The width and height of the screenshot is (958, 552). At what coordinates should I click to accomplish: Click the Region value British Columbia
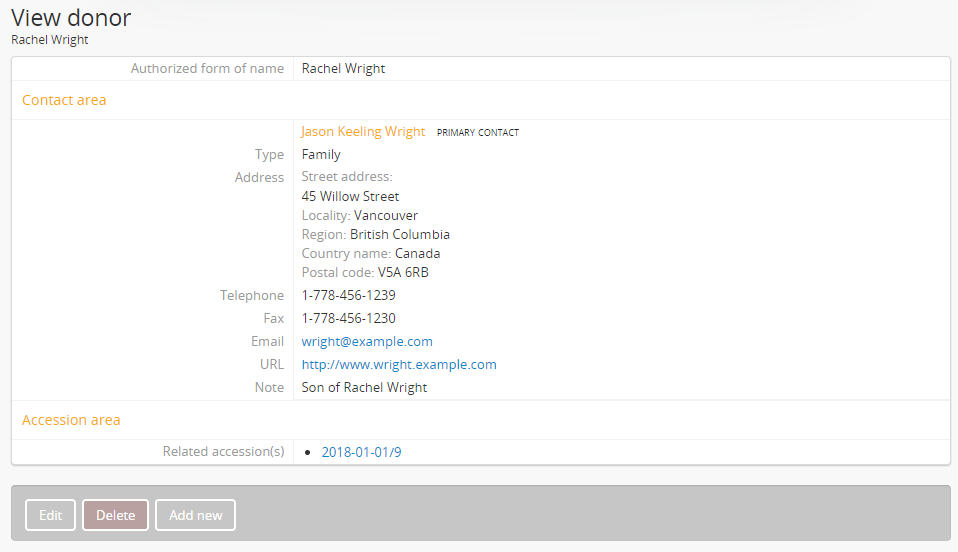click(400, 235)
